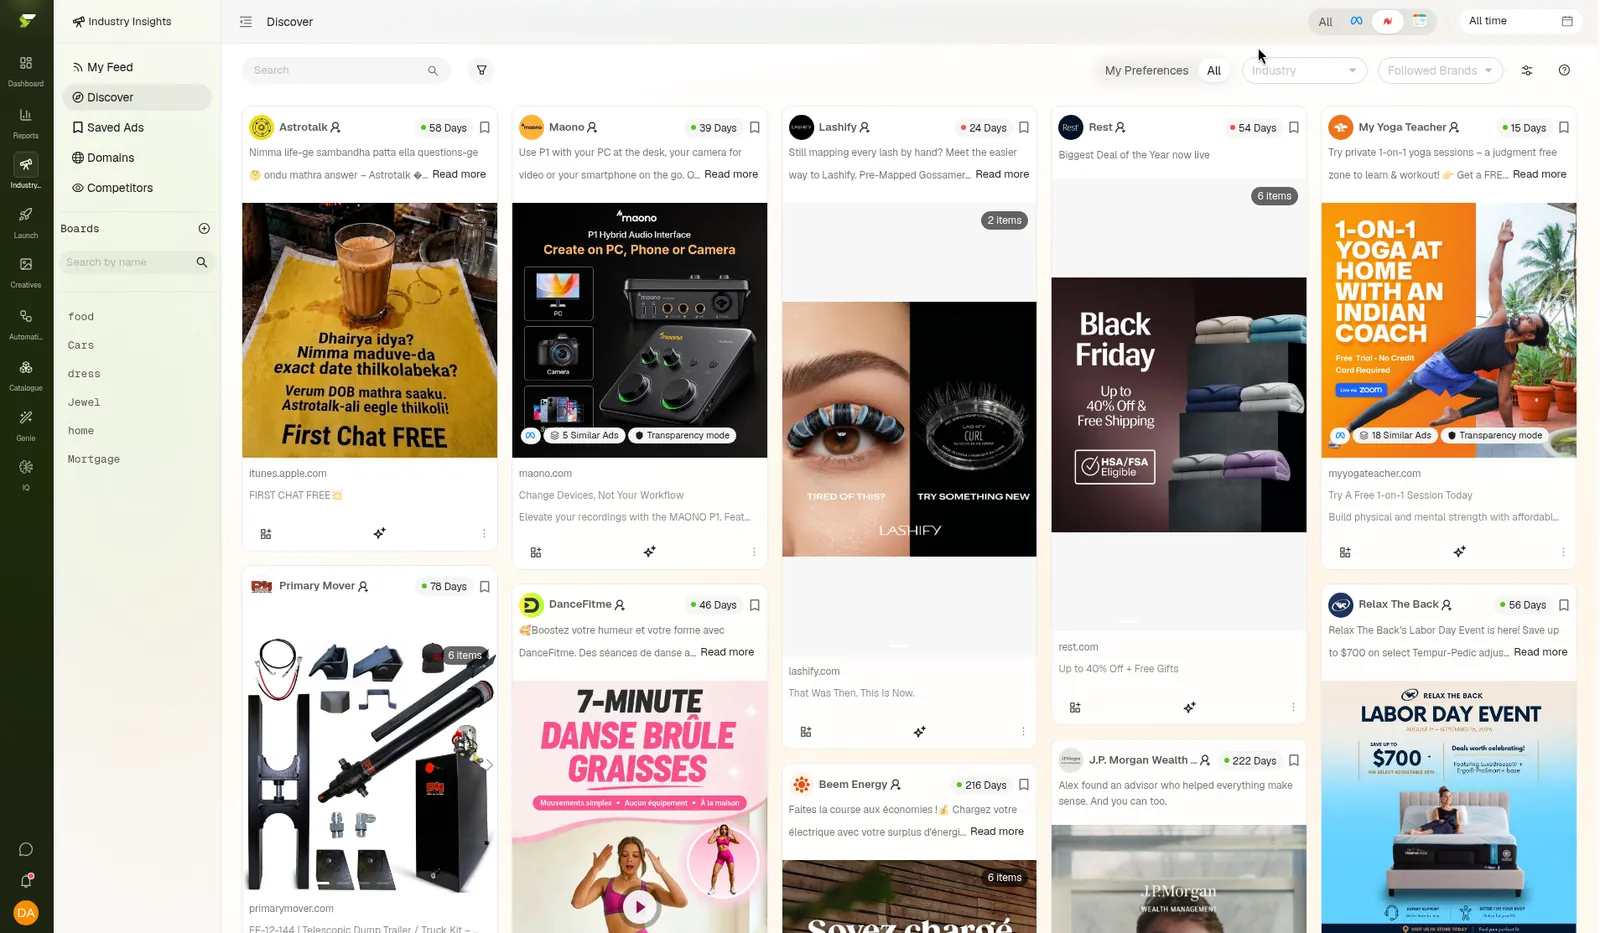Open the Genie magic wand icon
1600x933 pixels.
[x=26, y=424]
